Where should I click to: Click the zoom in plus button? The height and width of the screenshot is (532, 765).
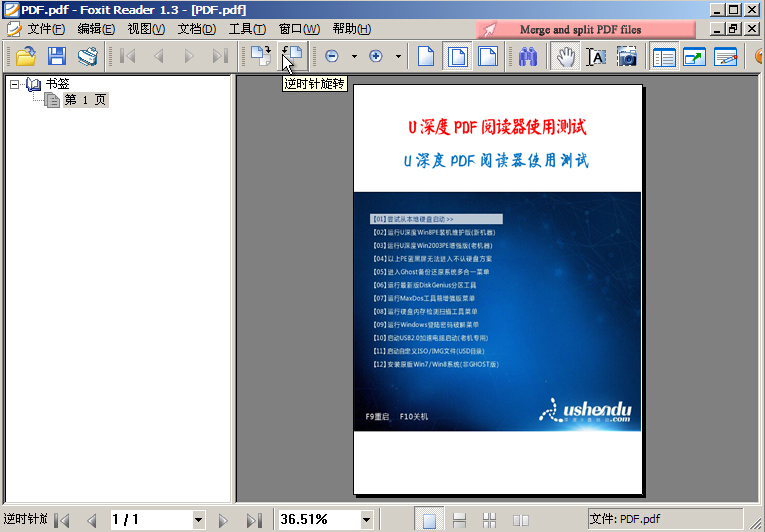pos(376,57)
